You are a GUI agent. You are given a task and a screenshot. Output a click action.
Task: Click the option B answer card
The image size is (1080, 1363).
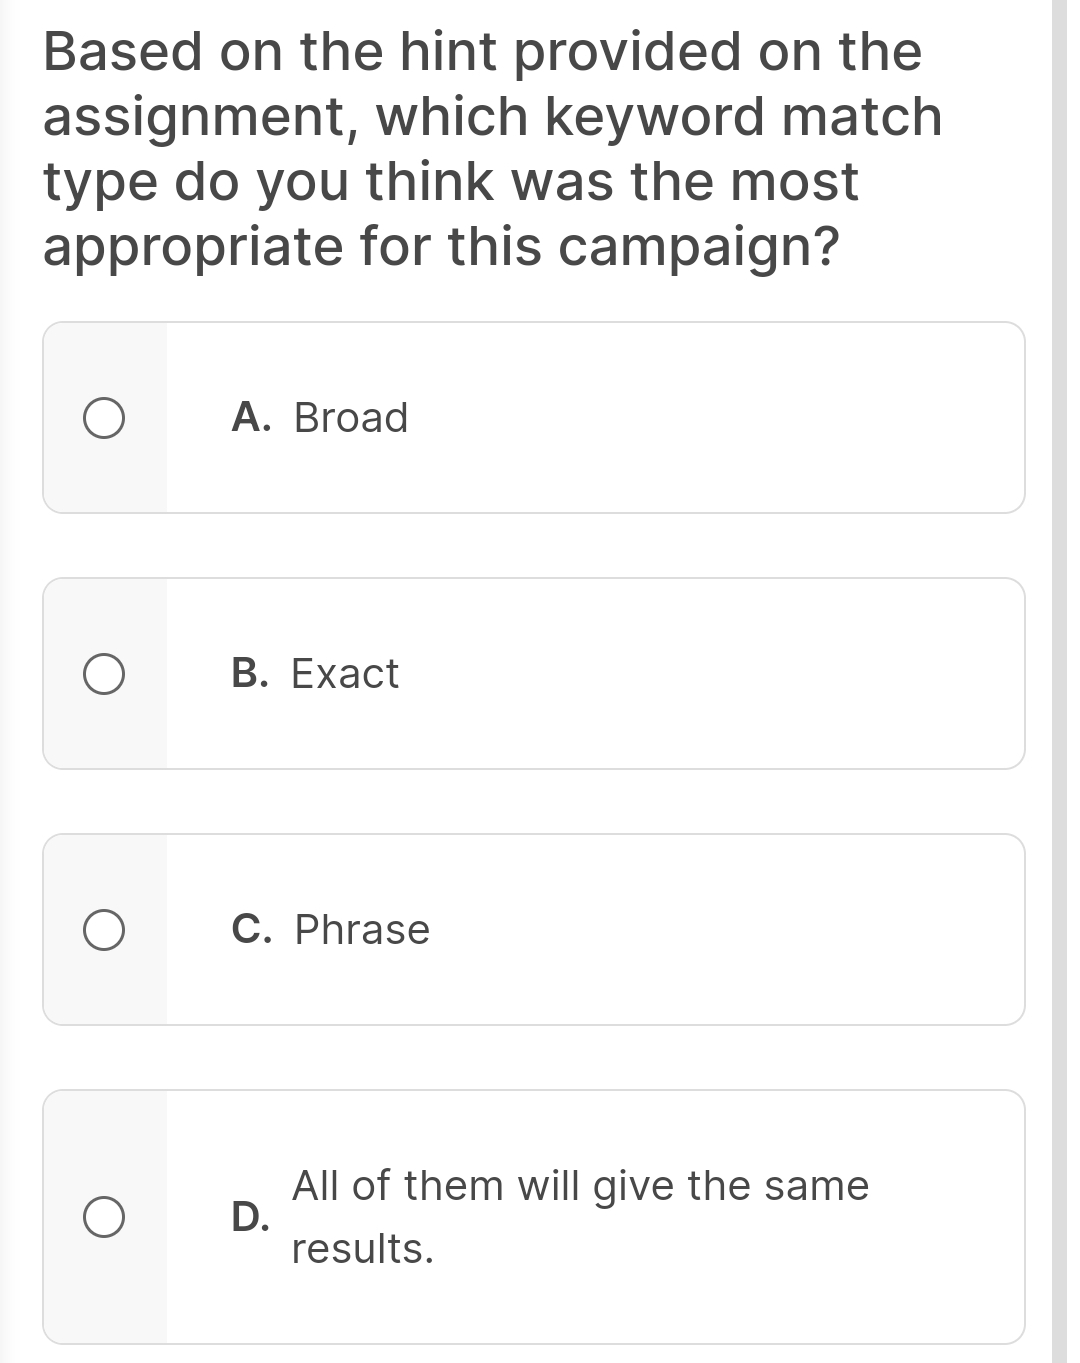click(534, 674)
